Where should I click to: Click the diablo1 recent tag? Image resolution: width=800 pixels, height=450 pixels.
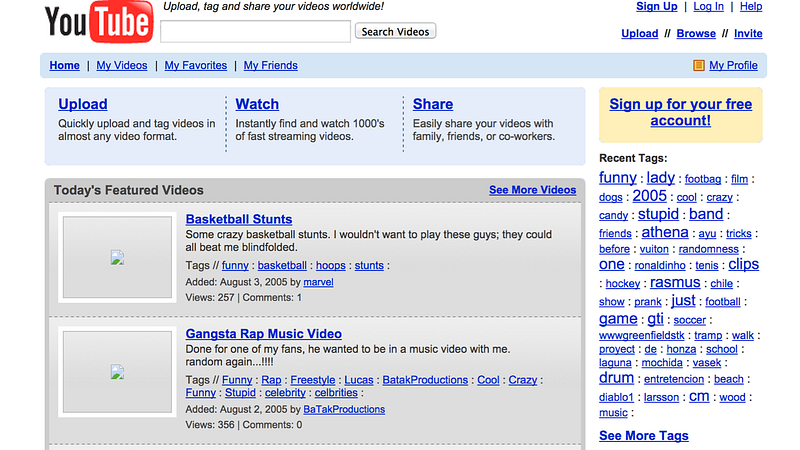pos(616,397)
